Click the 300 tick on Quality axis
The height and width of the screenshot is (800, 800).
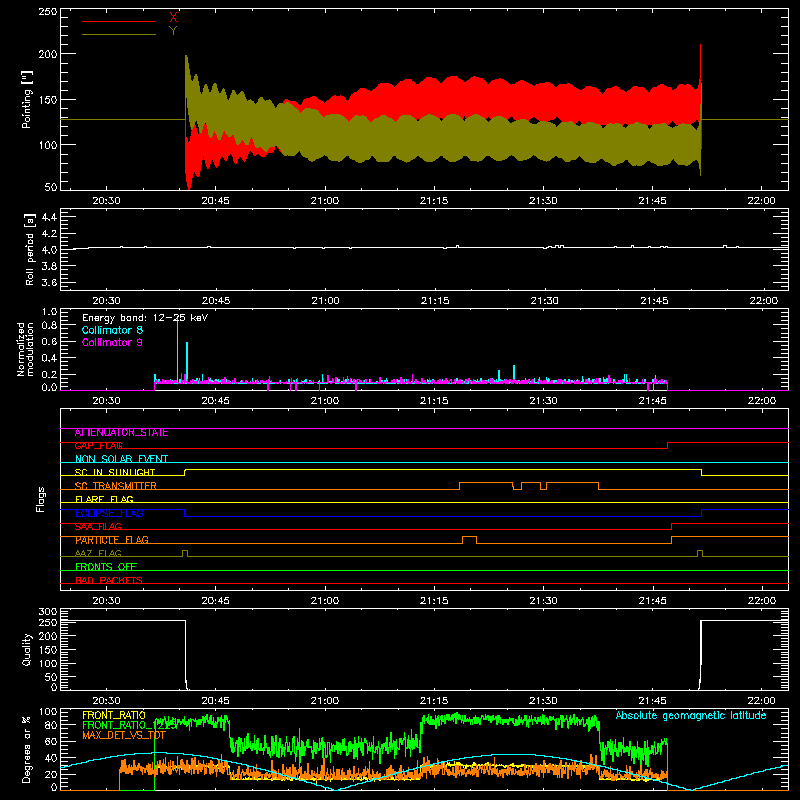[48, 612]
